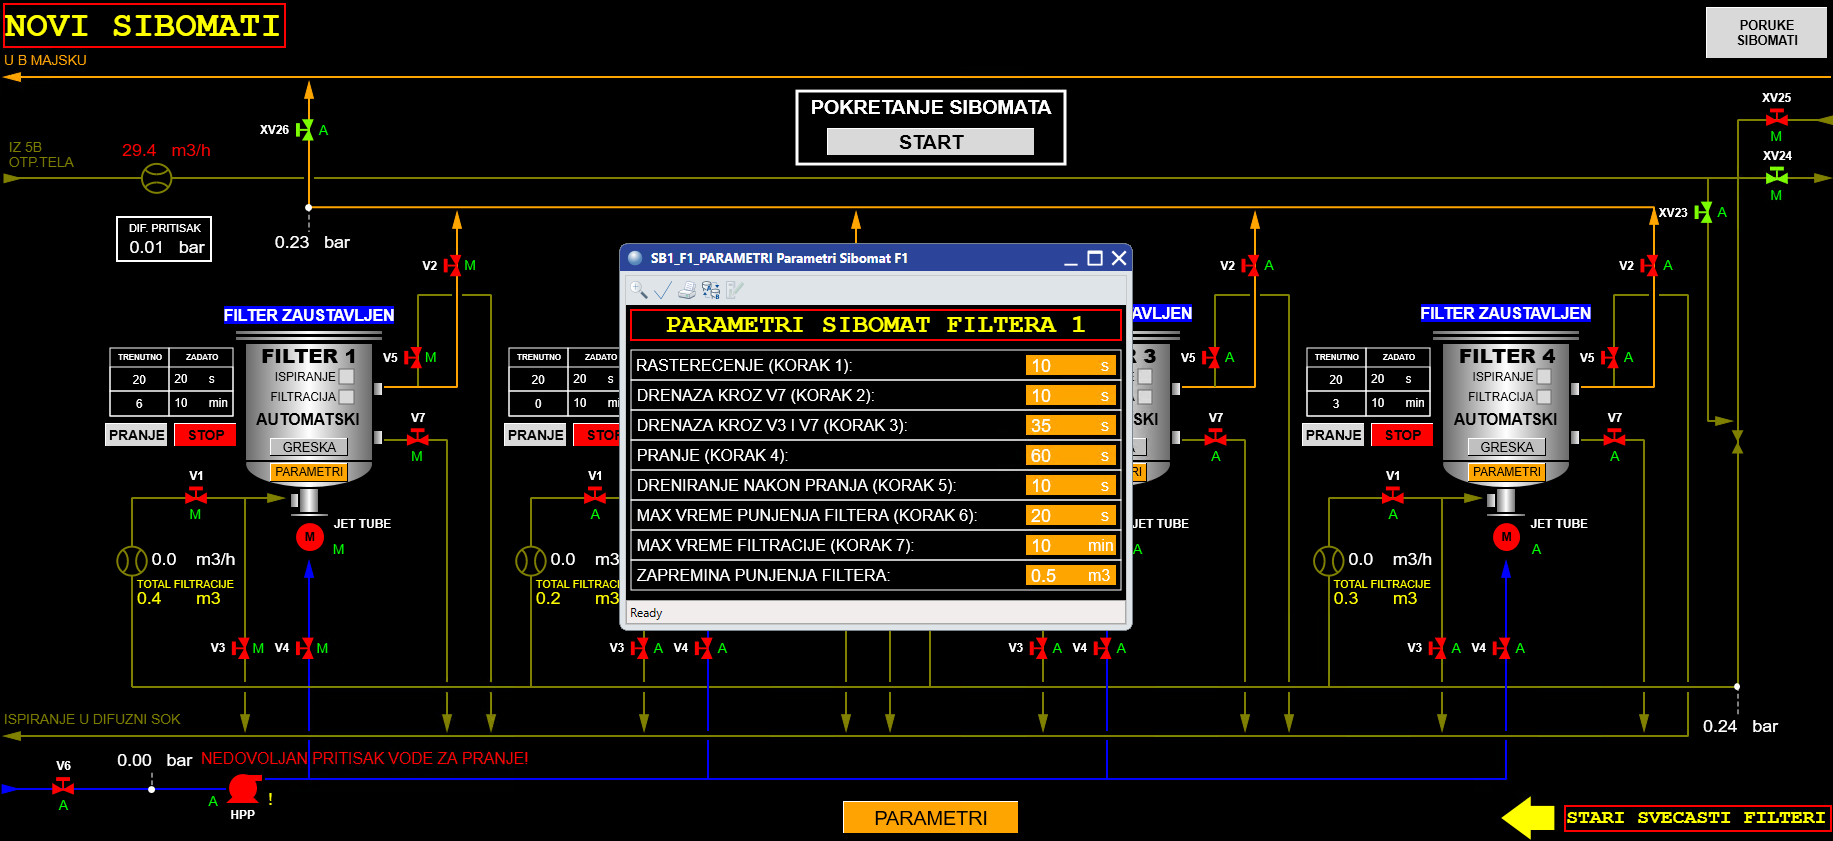Edit DRENAZA KROZ V3 I V7 value

(1071, 426)
